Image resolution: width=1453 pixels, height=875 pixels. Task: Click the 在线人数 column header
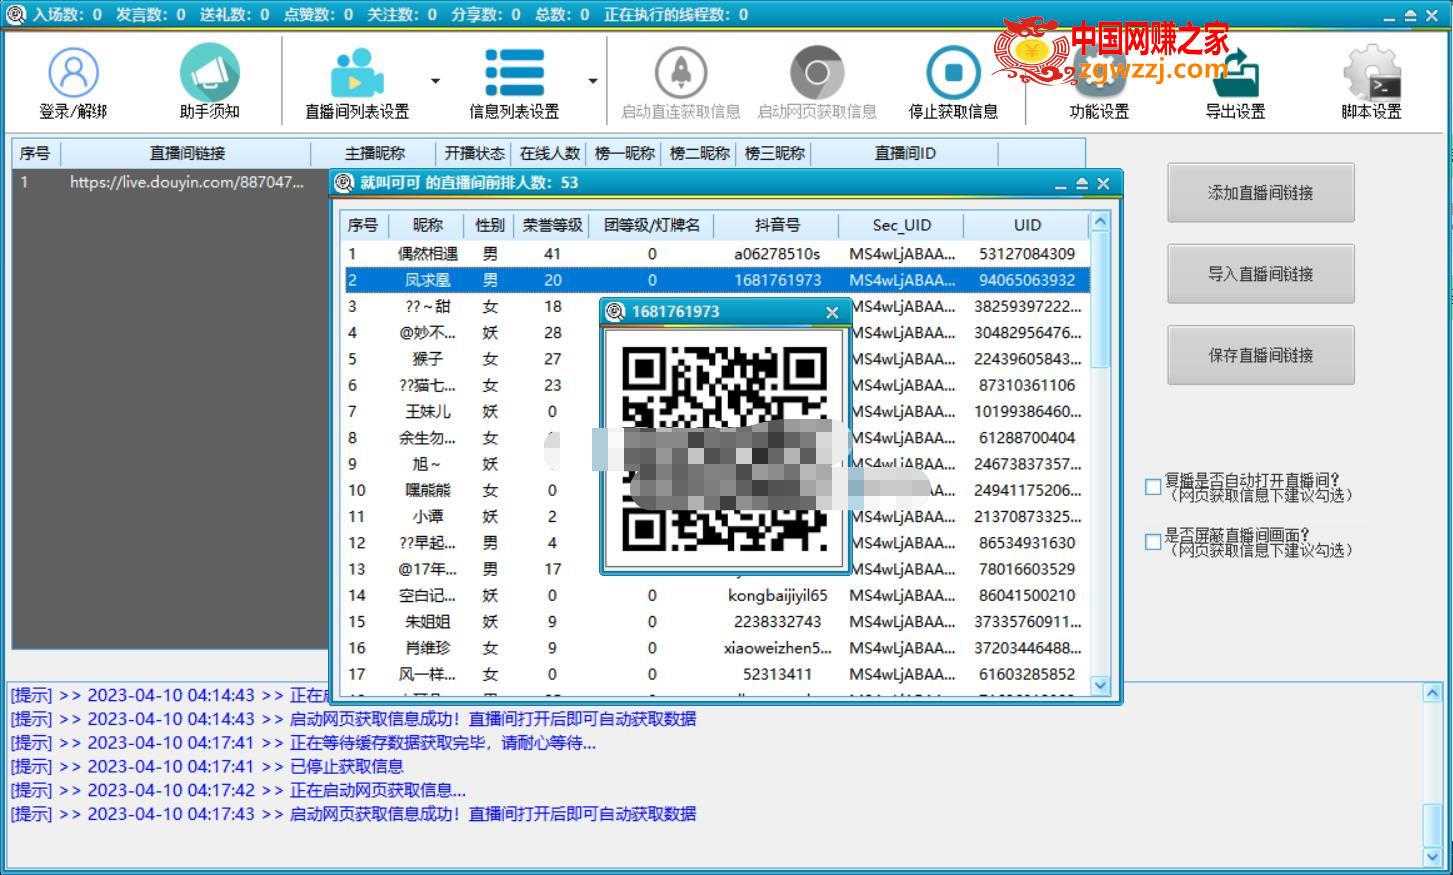pyautogui.click(x=549, y=153)
